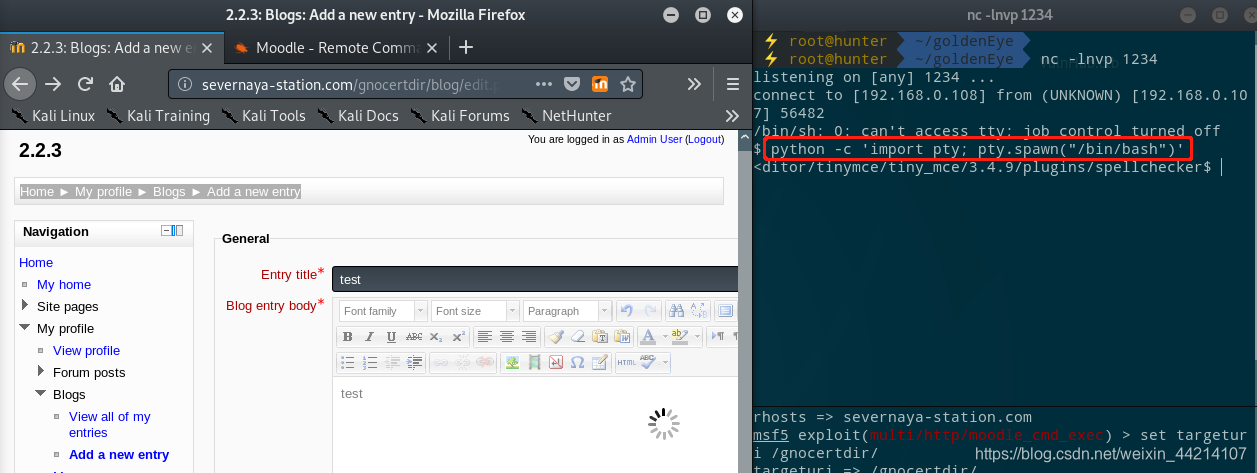Toggle fullscreen editor mode icon
The image size is (1257, 473).
[726, 311]
